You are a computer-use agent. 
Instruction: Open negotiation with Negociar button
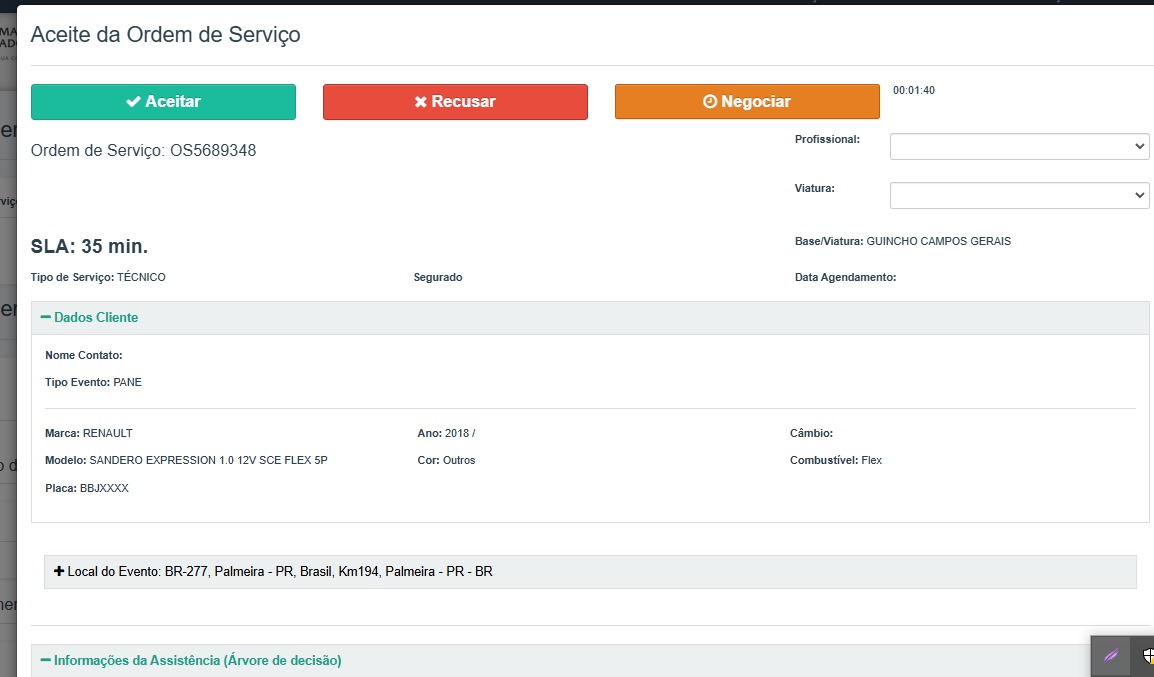coord(747,102)
